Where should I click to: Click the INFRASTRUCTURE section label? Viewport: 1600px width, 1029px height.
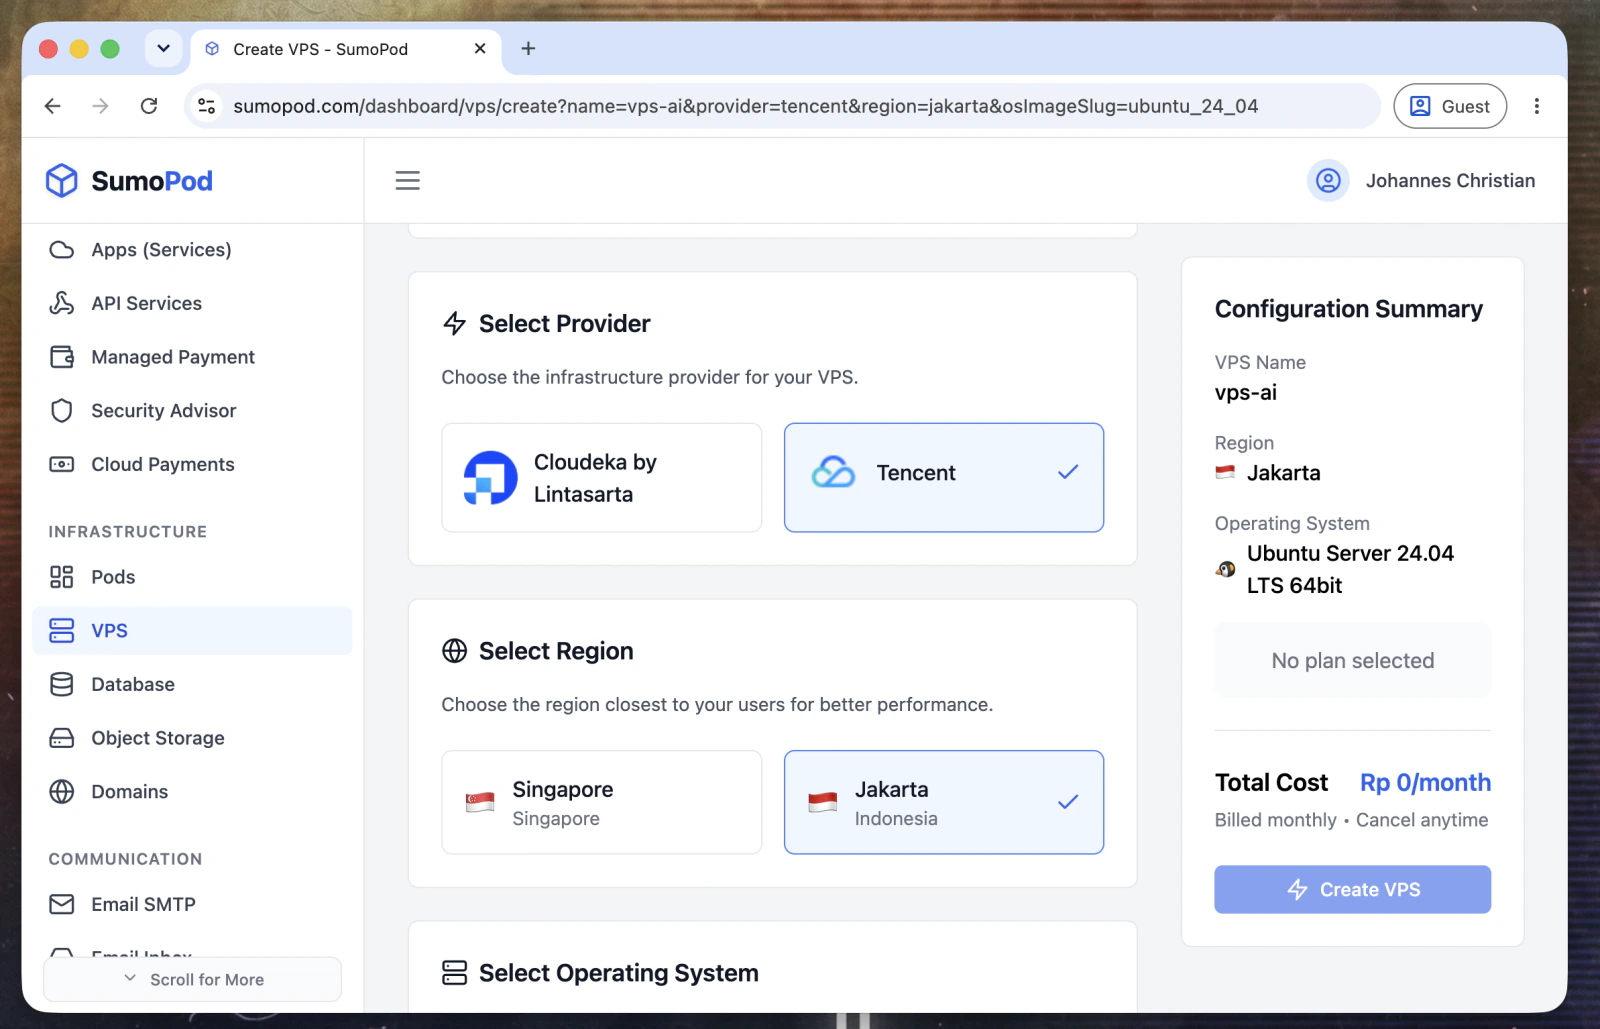128,532
